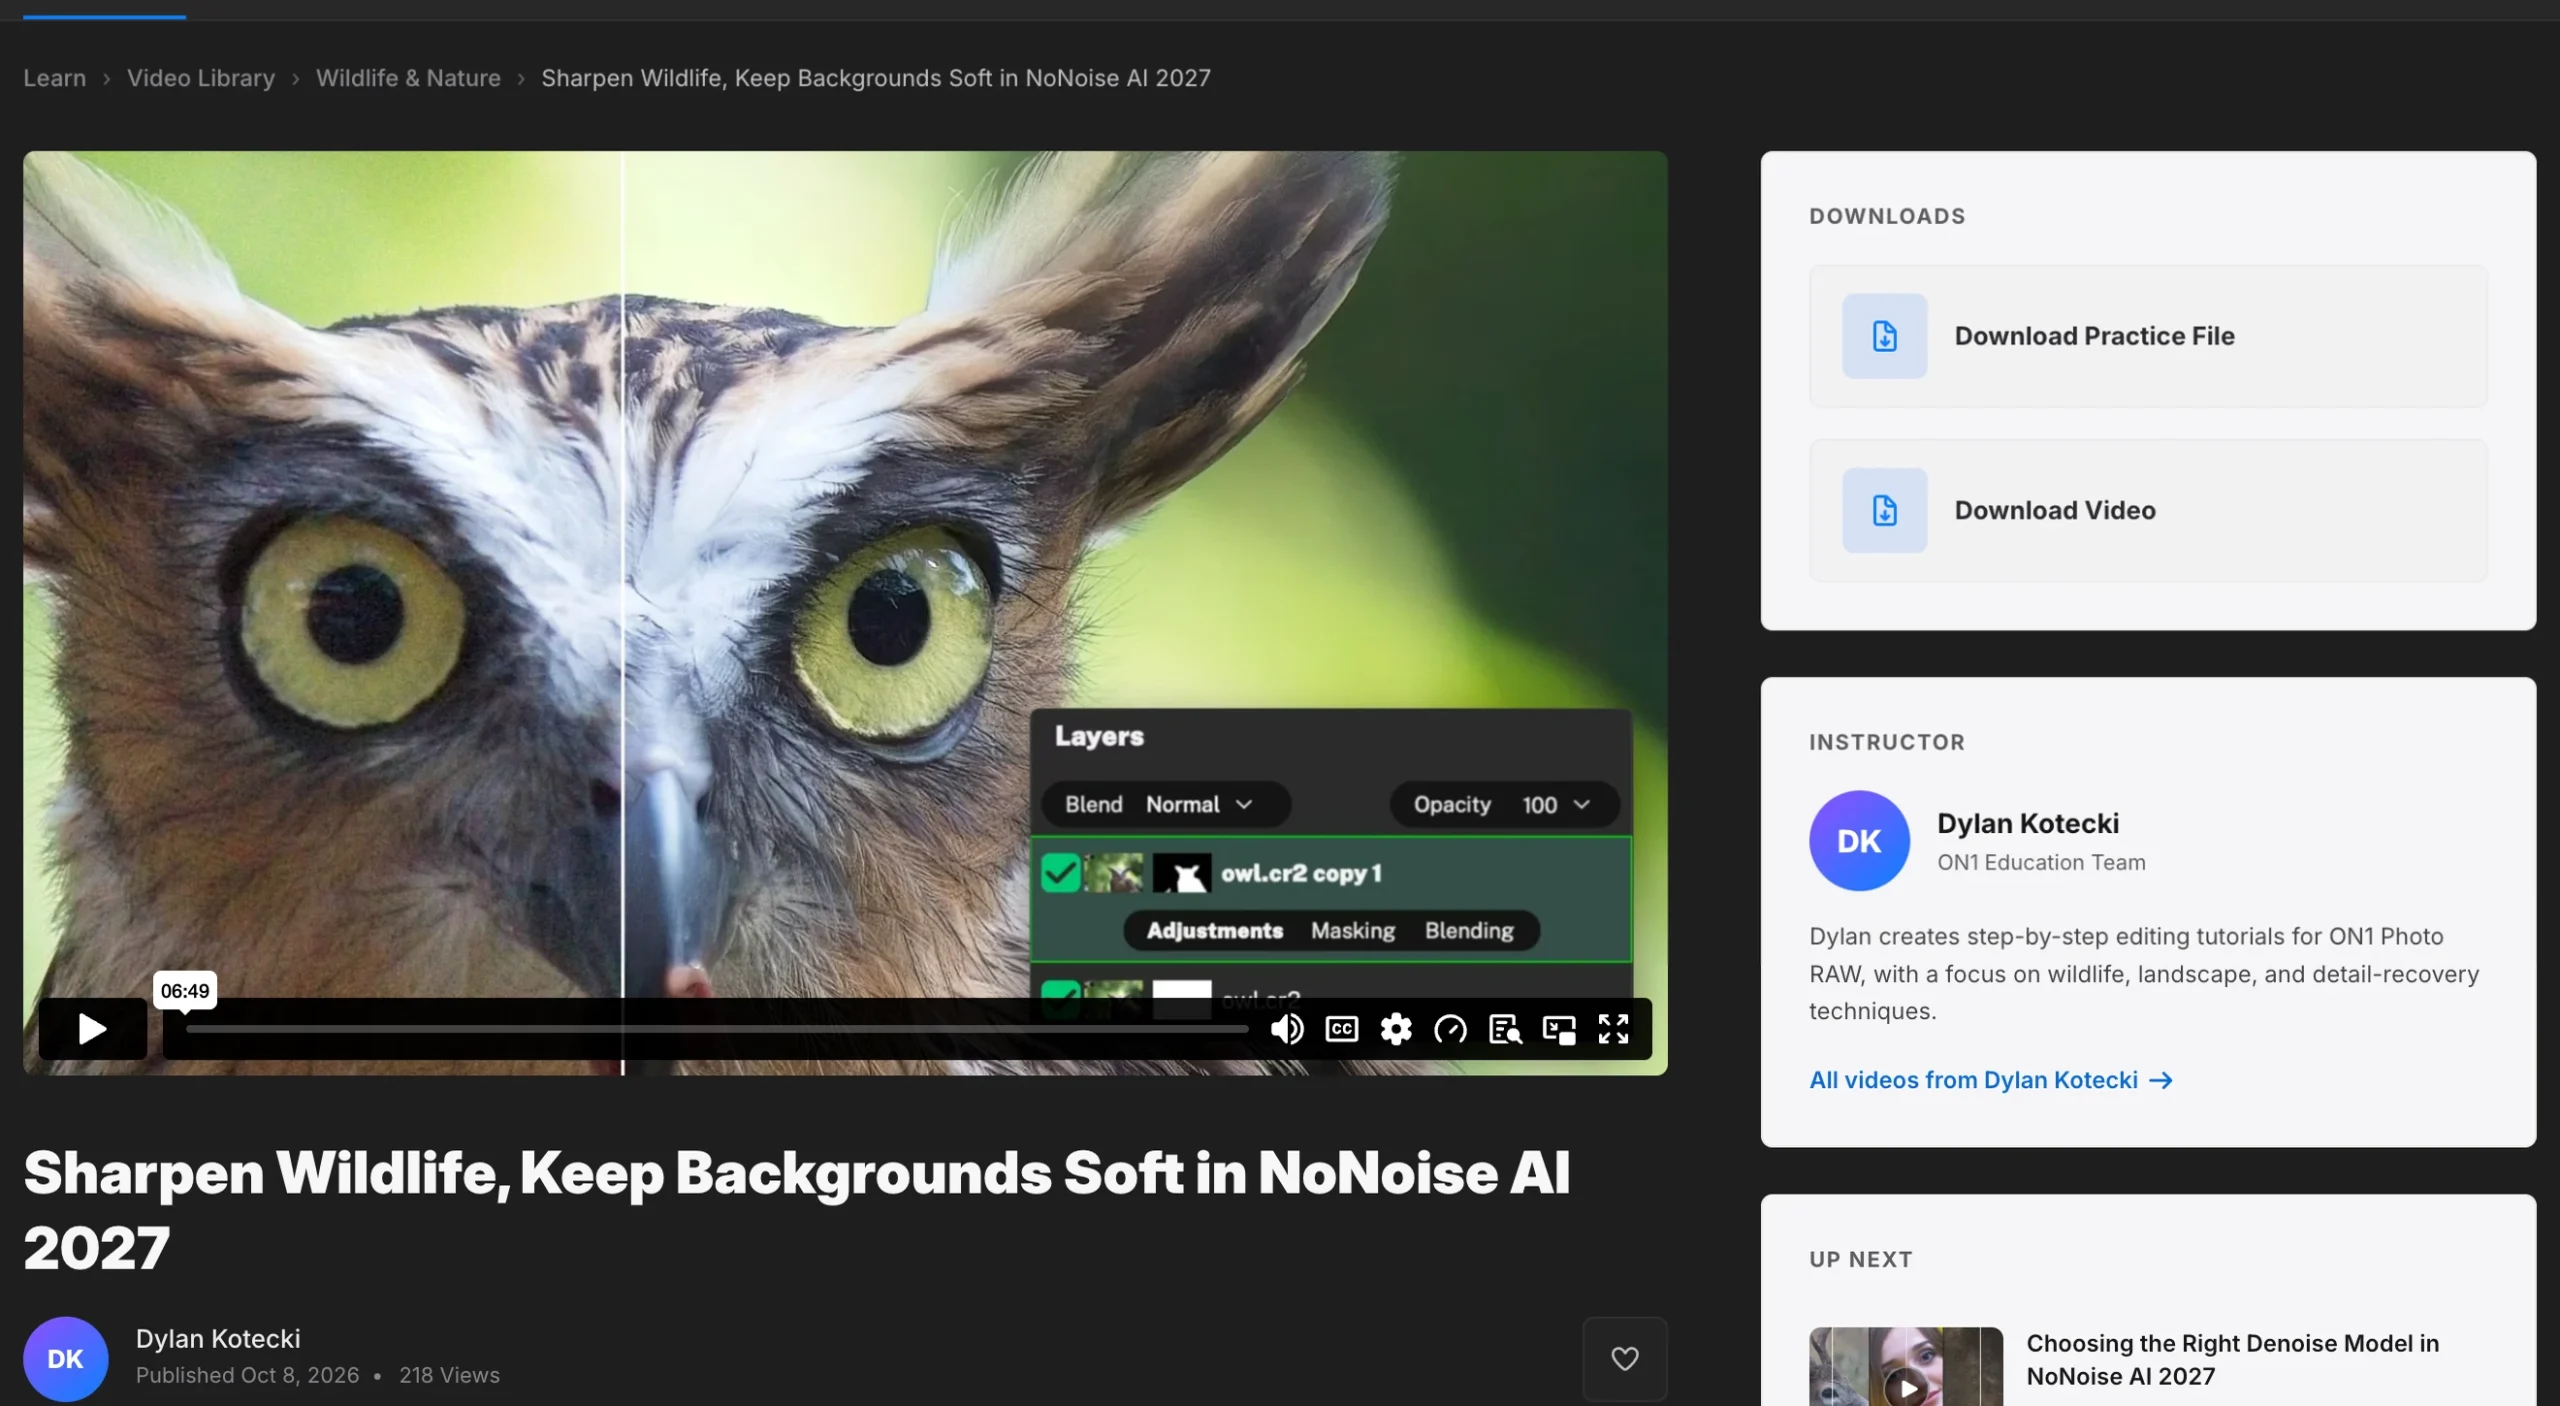Image resolution: width=2560 pixels, height=1406 pixels.
Task: Click the '218 Views' text
Action: point(449,1375)
